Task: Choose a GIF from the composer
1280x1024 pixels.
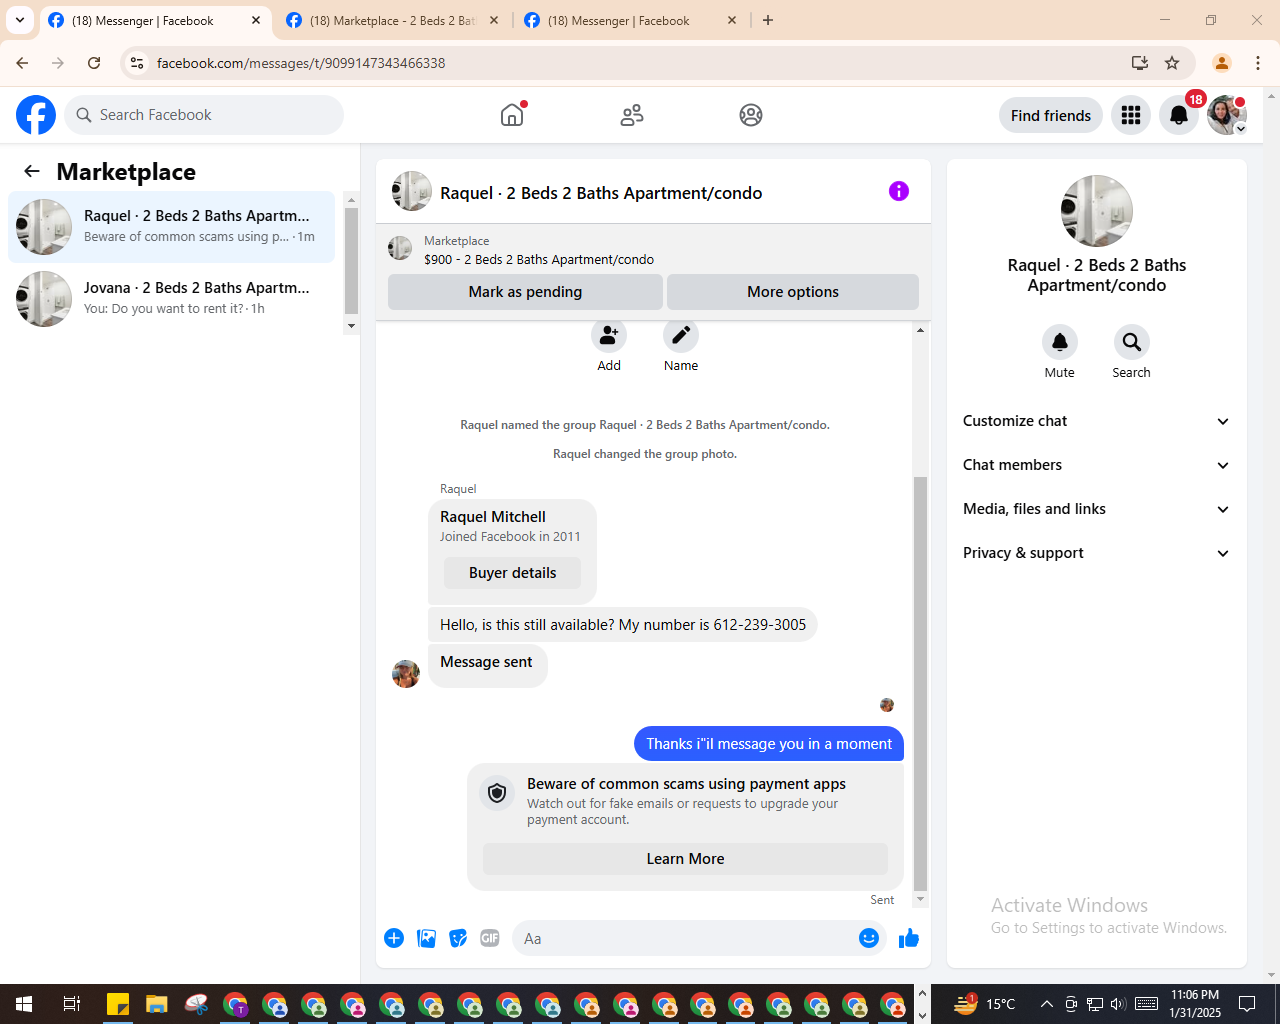Action: (490, 938)
